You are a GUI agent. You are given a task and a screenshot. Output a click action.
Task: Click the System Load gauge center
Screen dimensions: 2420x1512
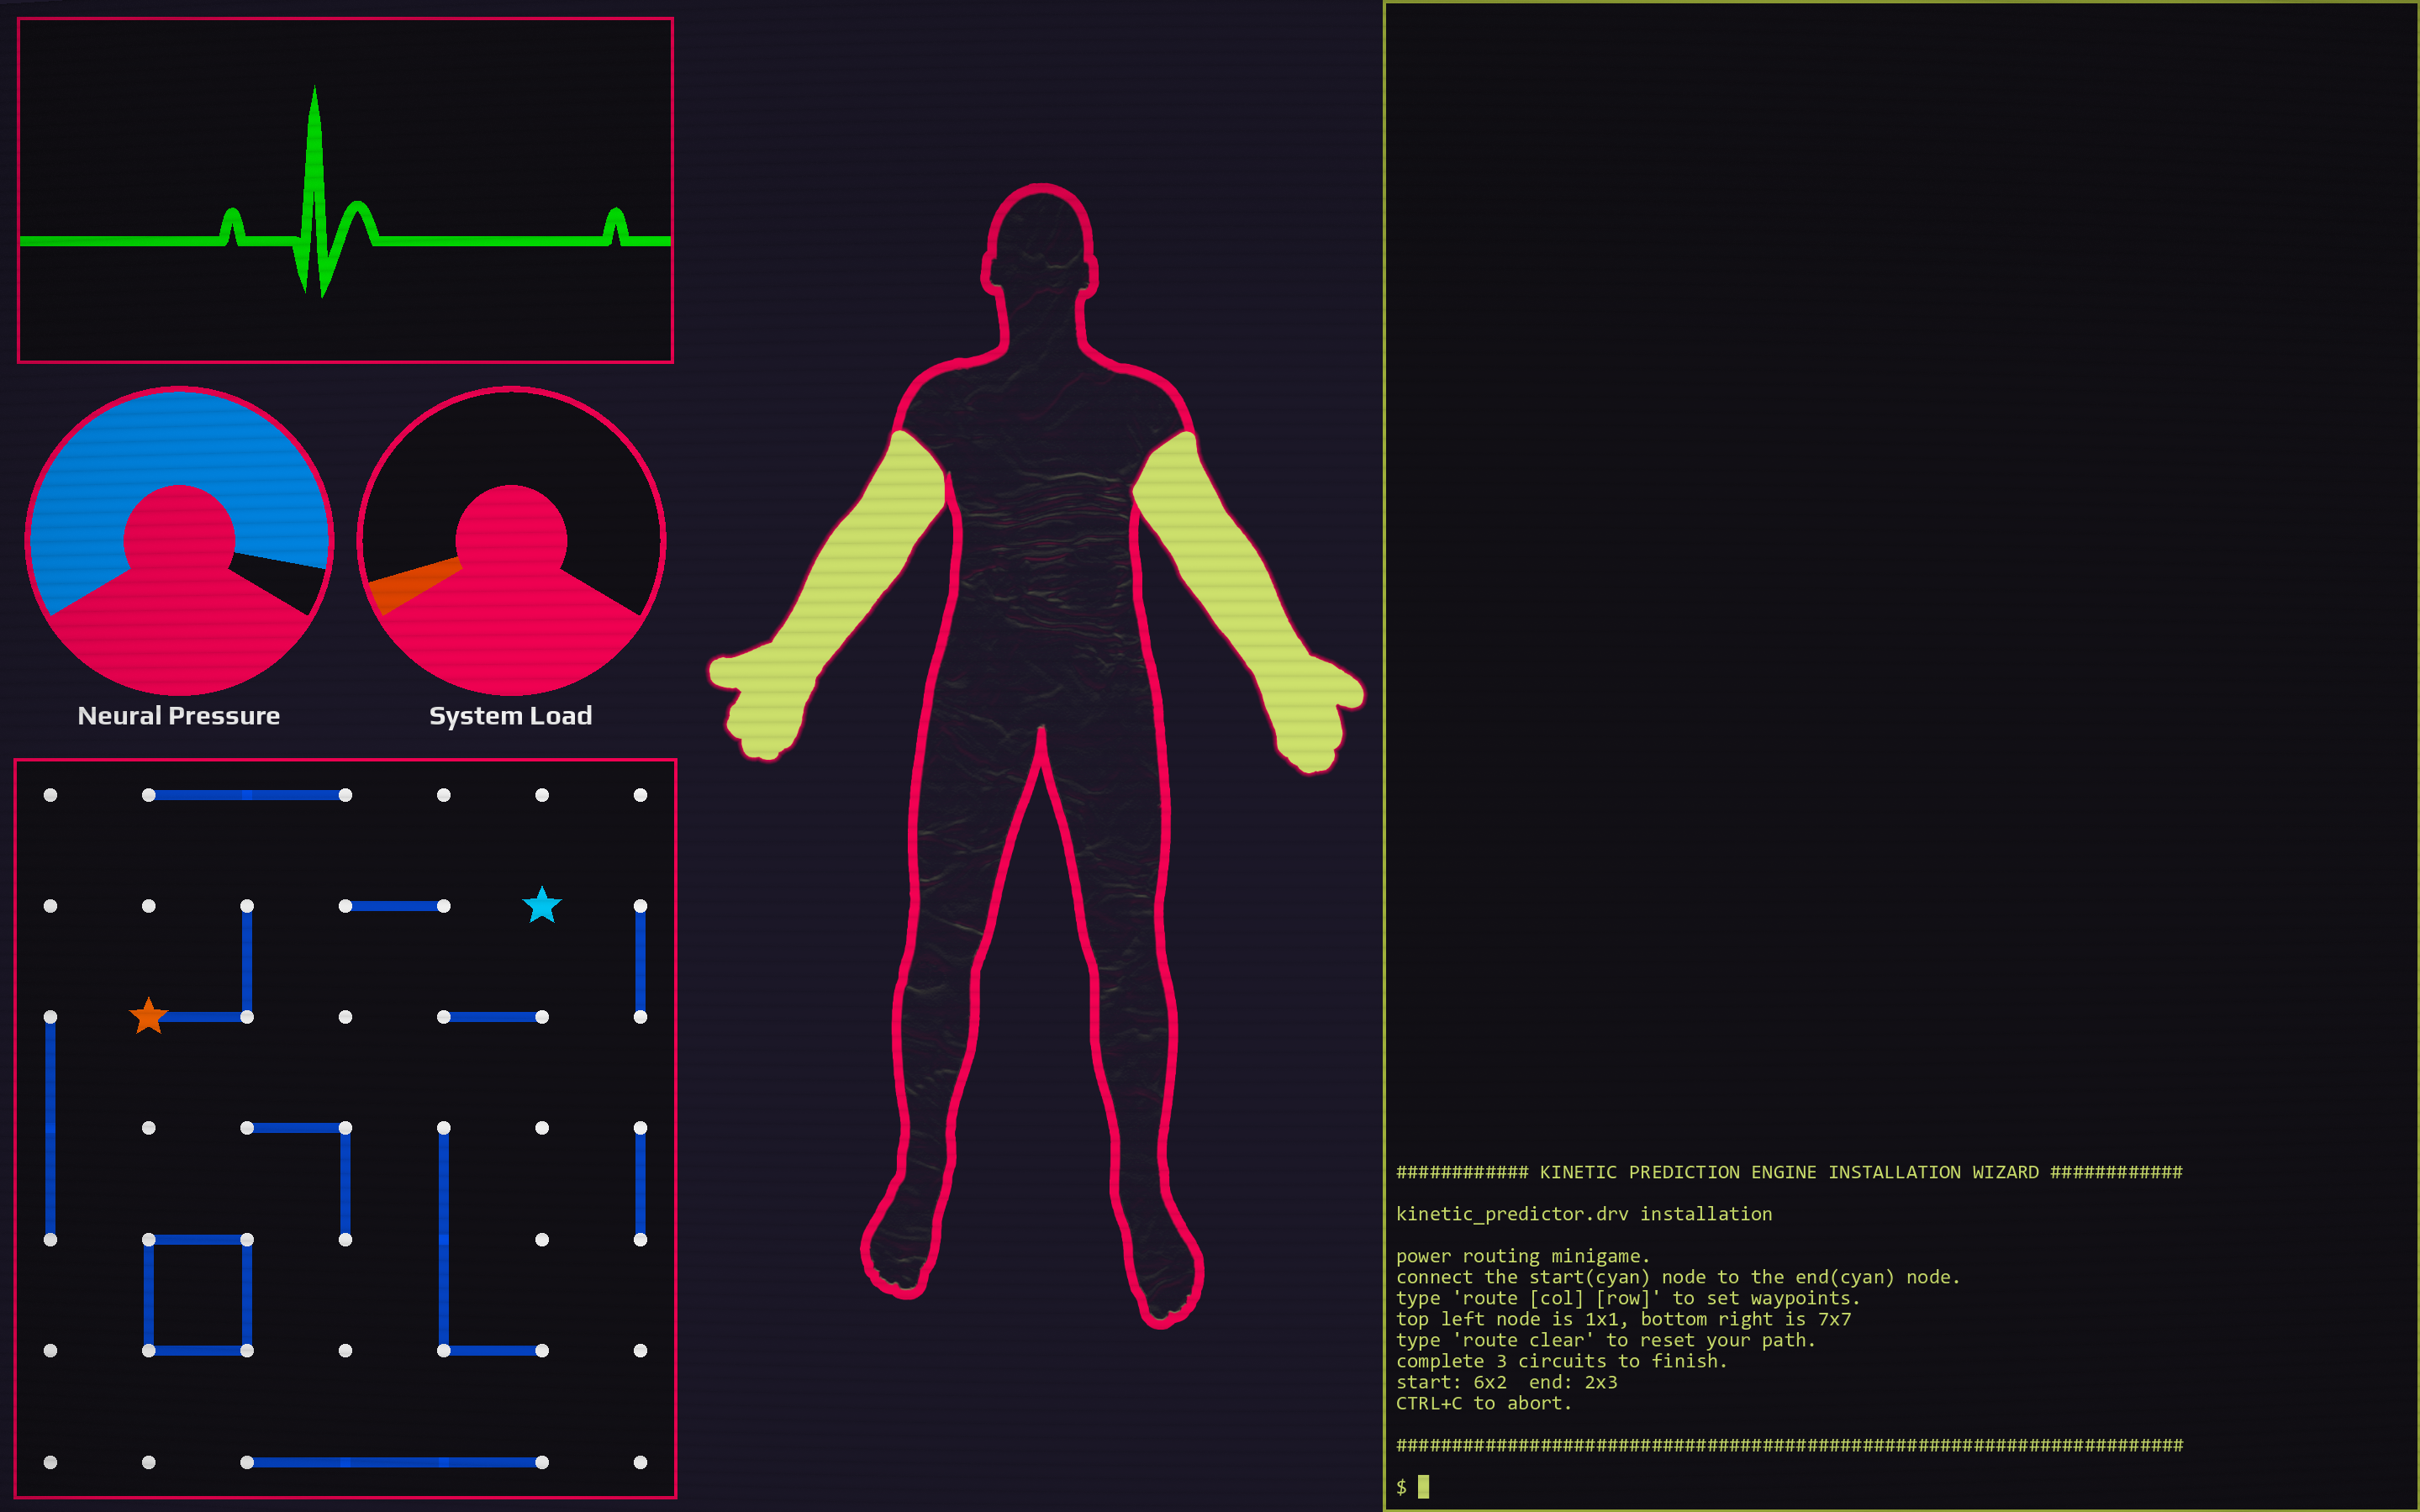(x=511, y=540)
